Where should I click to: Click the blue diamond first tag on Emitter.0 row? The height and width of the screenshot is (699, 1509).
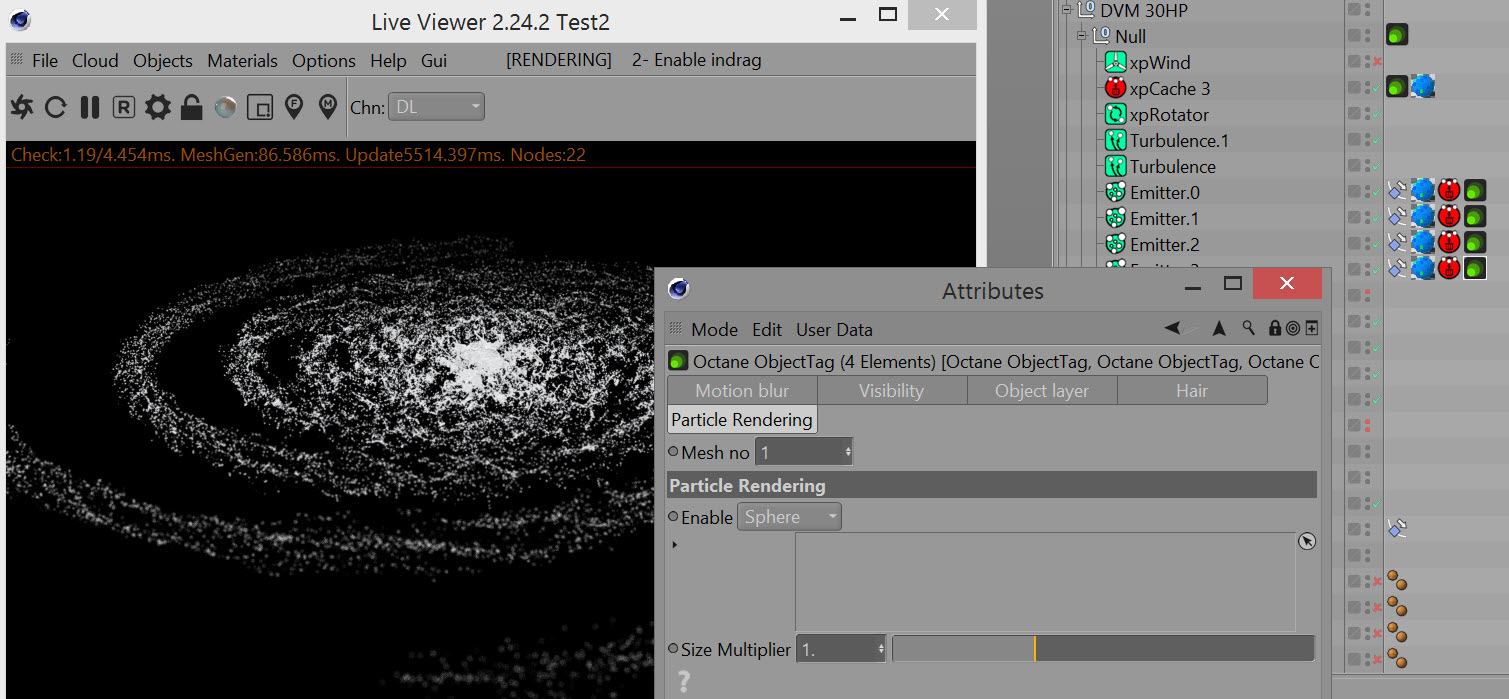click(1397, 190)
